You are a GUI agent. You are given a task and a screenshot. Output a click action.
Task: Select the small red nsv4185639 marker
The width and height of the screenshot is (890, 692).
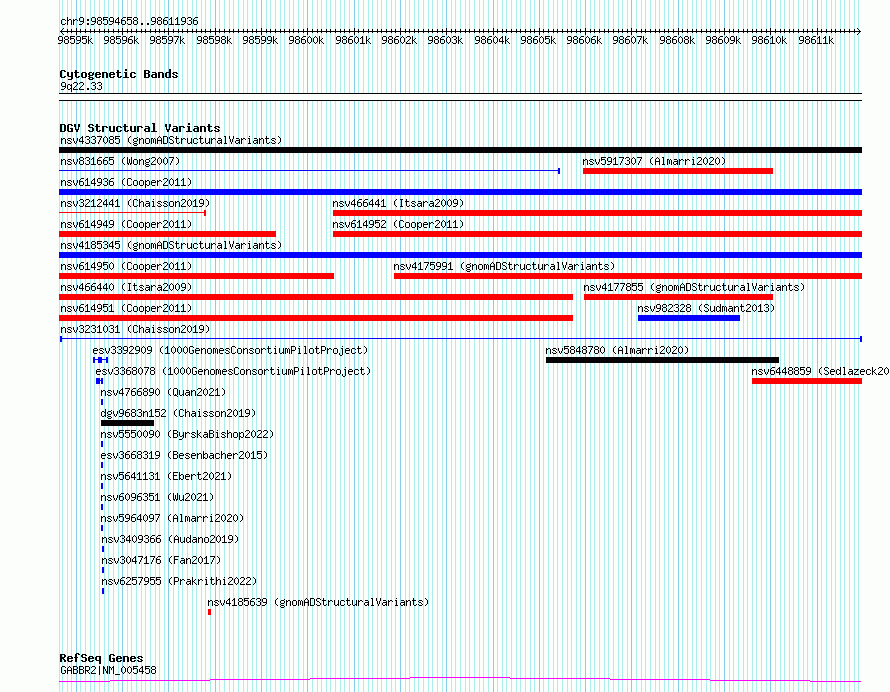(x=209, y=613)
